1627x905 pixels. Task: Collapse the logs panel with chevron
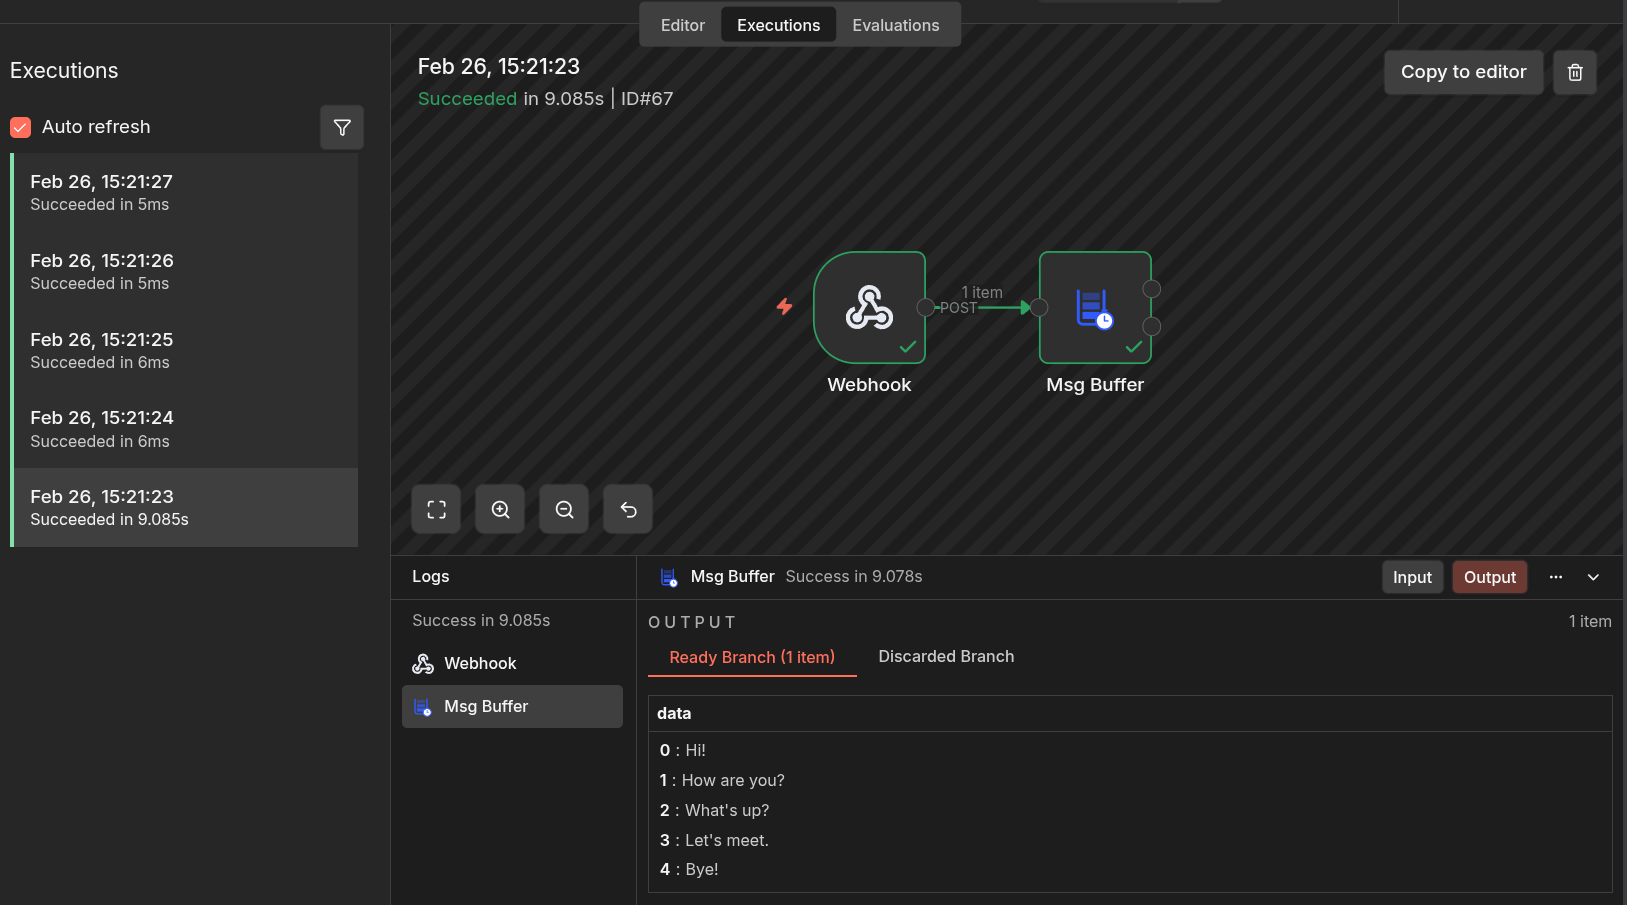(1594, 577)
